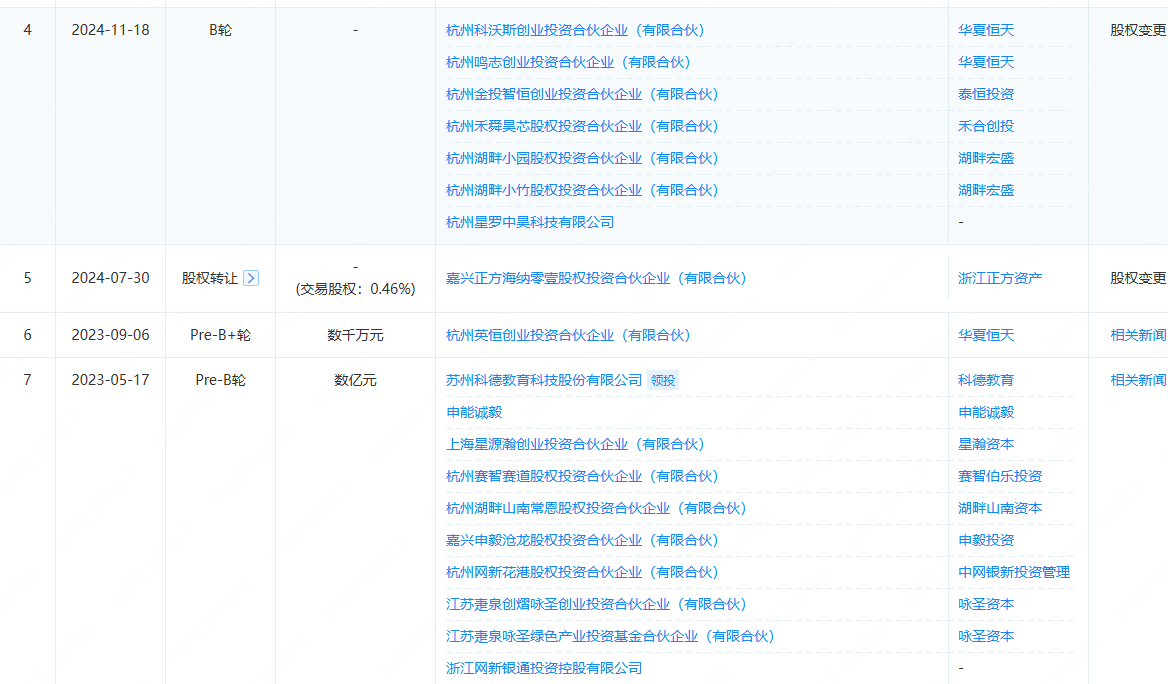Open 科德教育 institution link

(986, 380)
